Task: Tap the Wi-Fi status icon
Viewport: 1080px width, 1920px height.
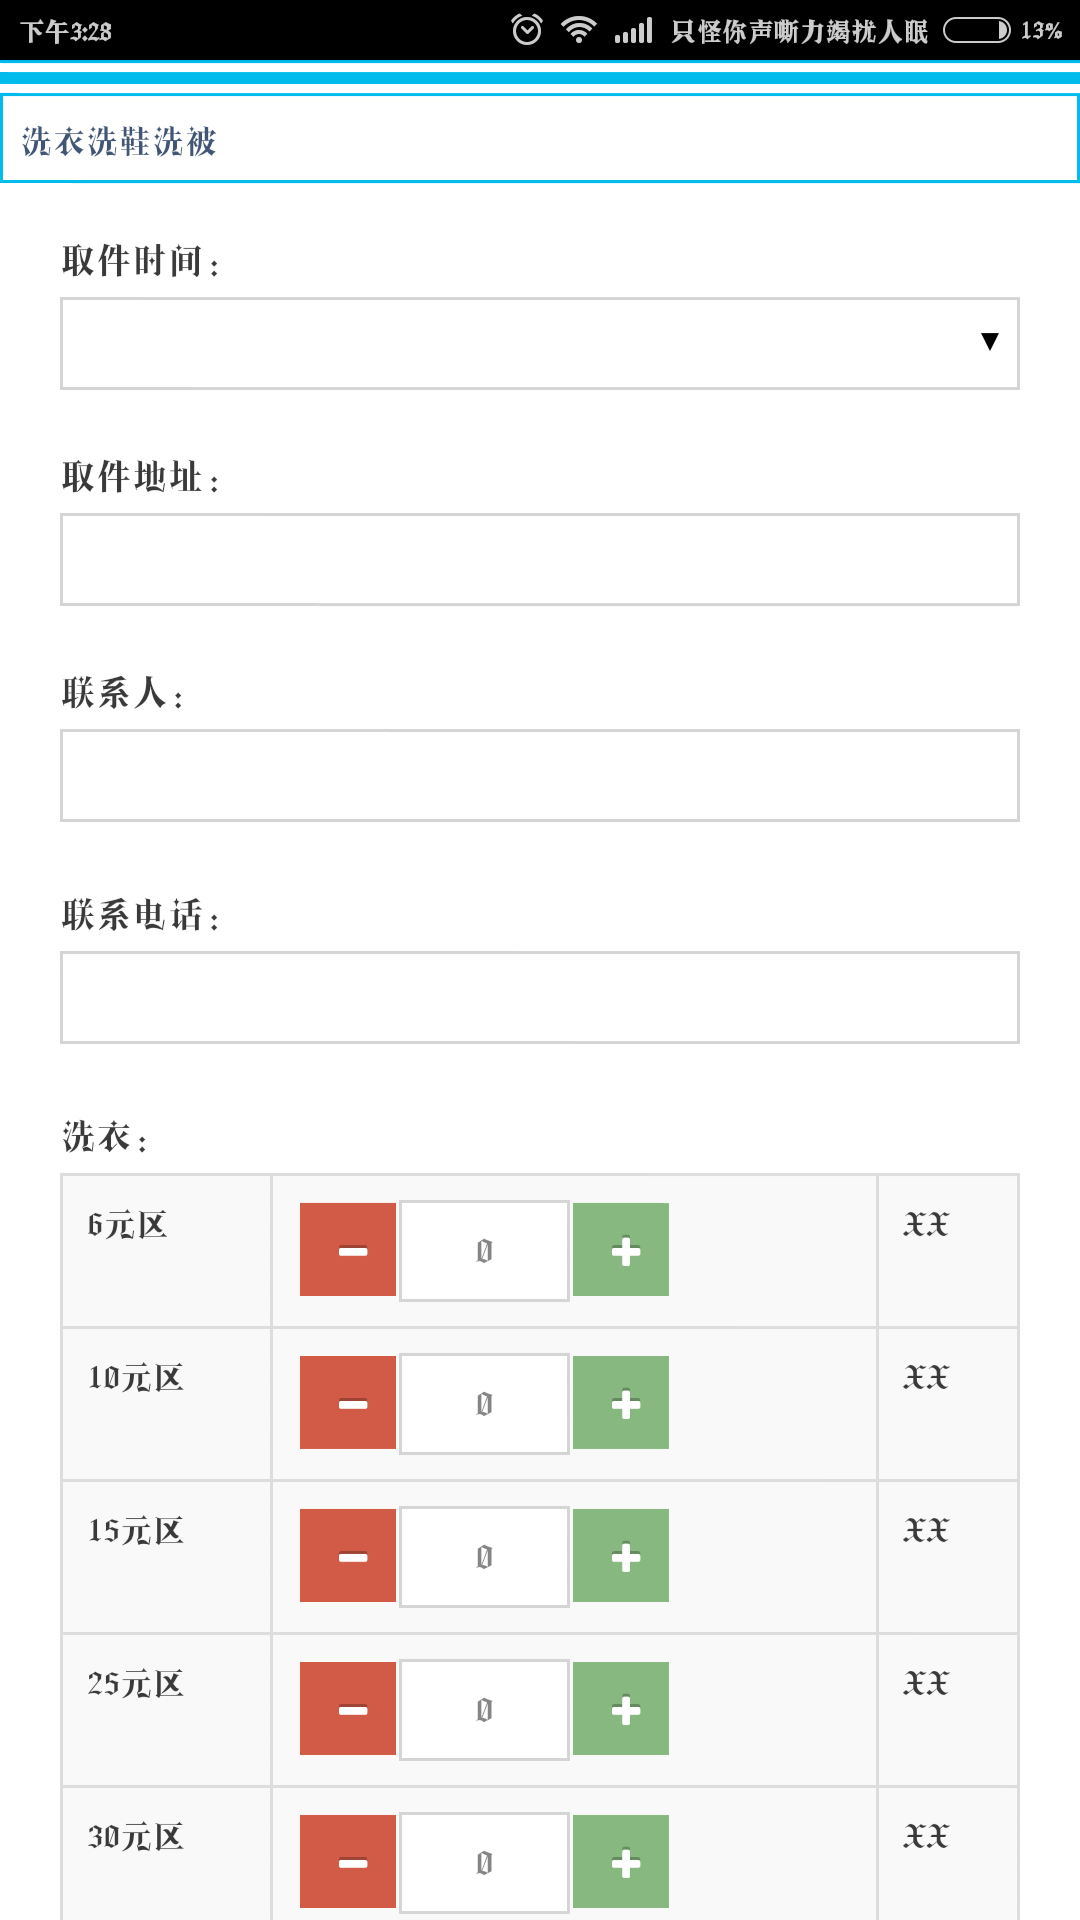Action: (x=579, y=30)
